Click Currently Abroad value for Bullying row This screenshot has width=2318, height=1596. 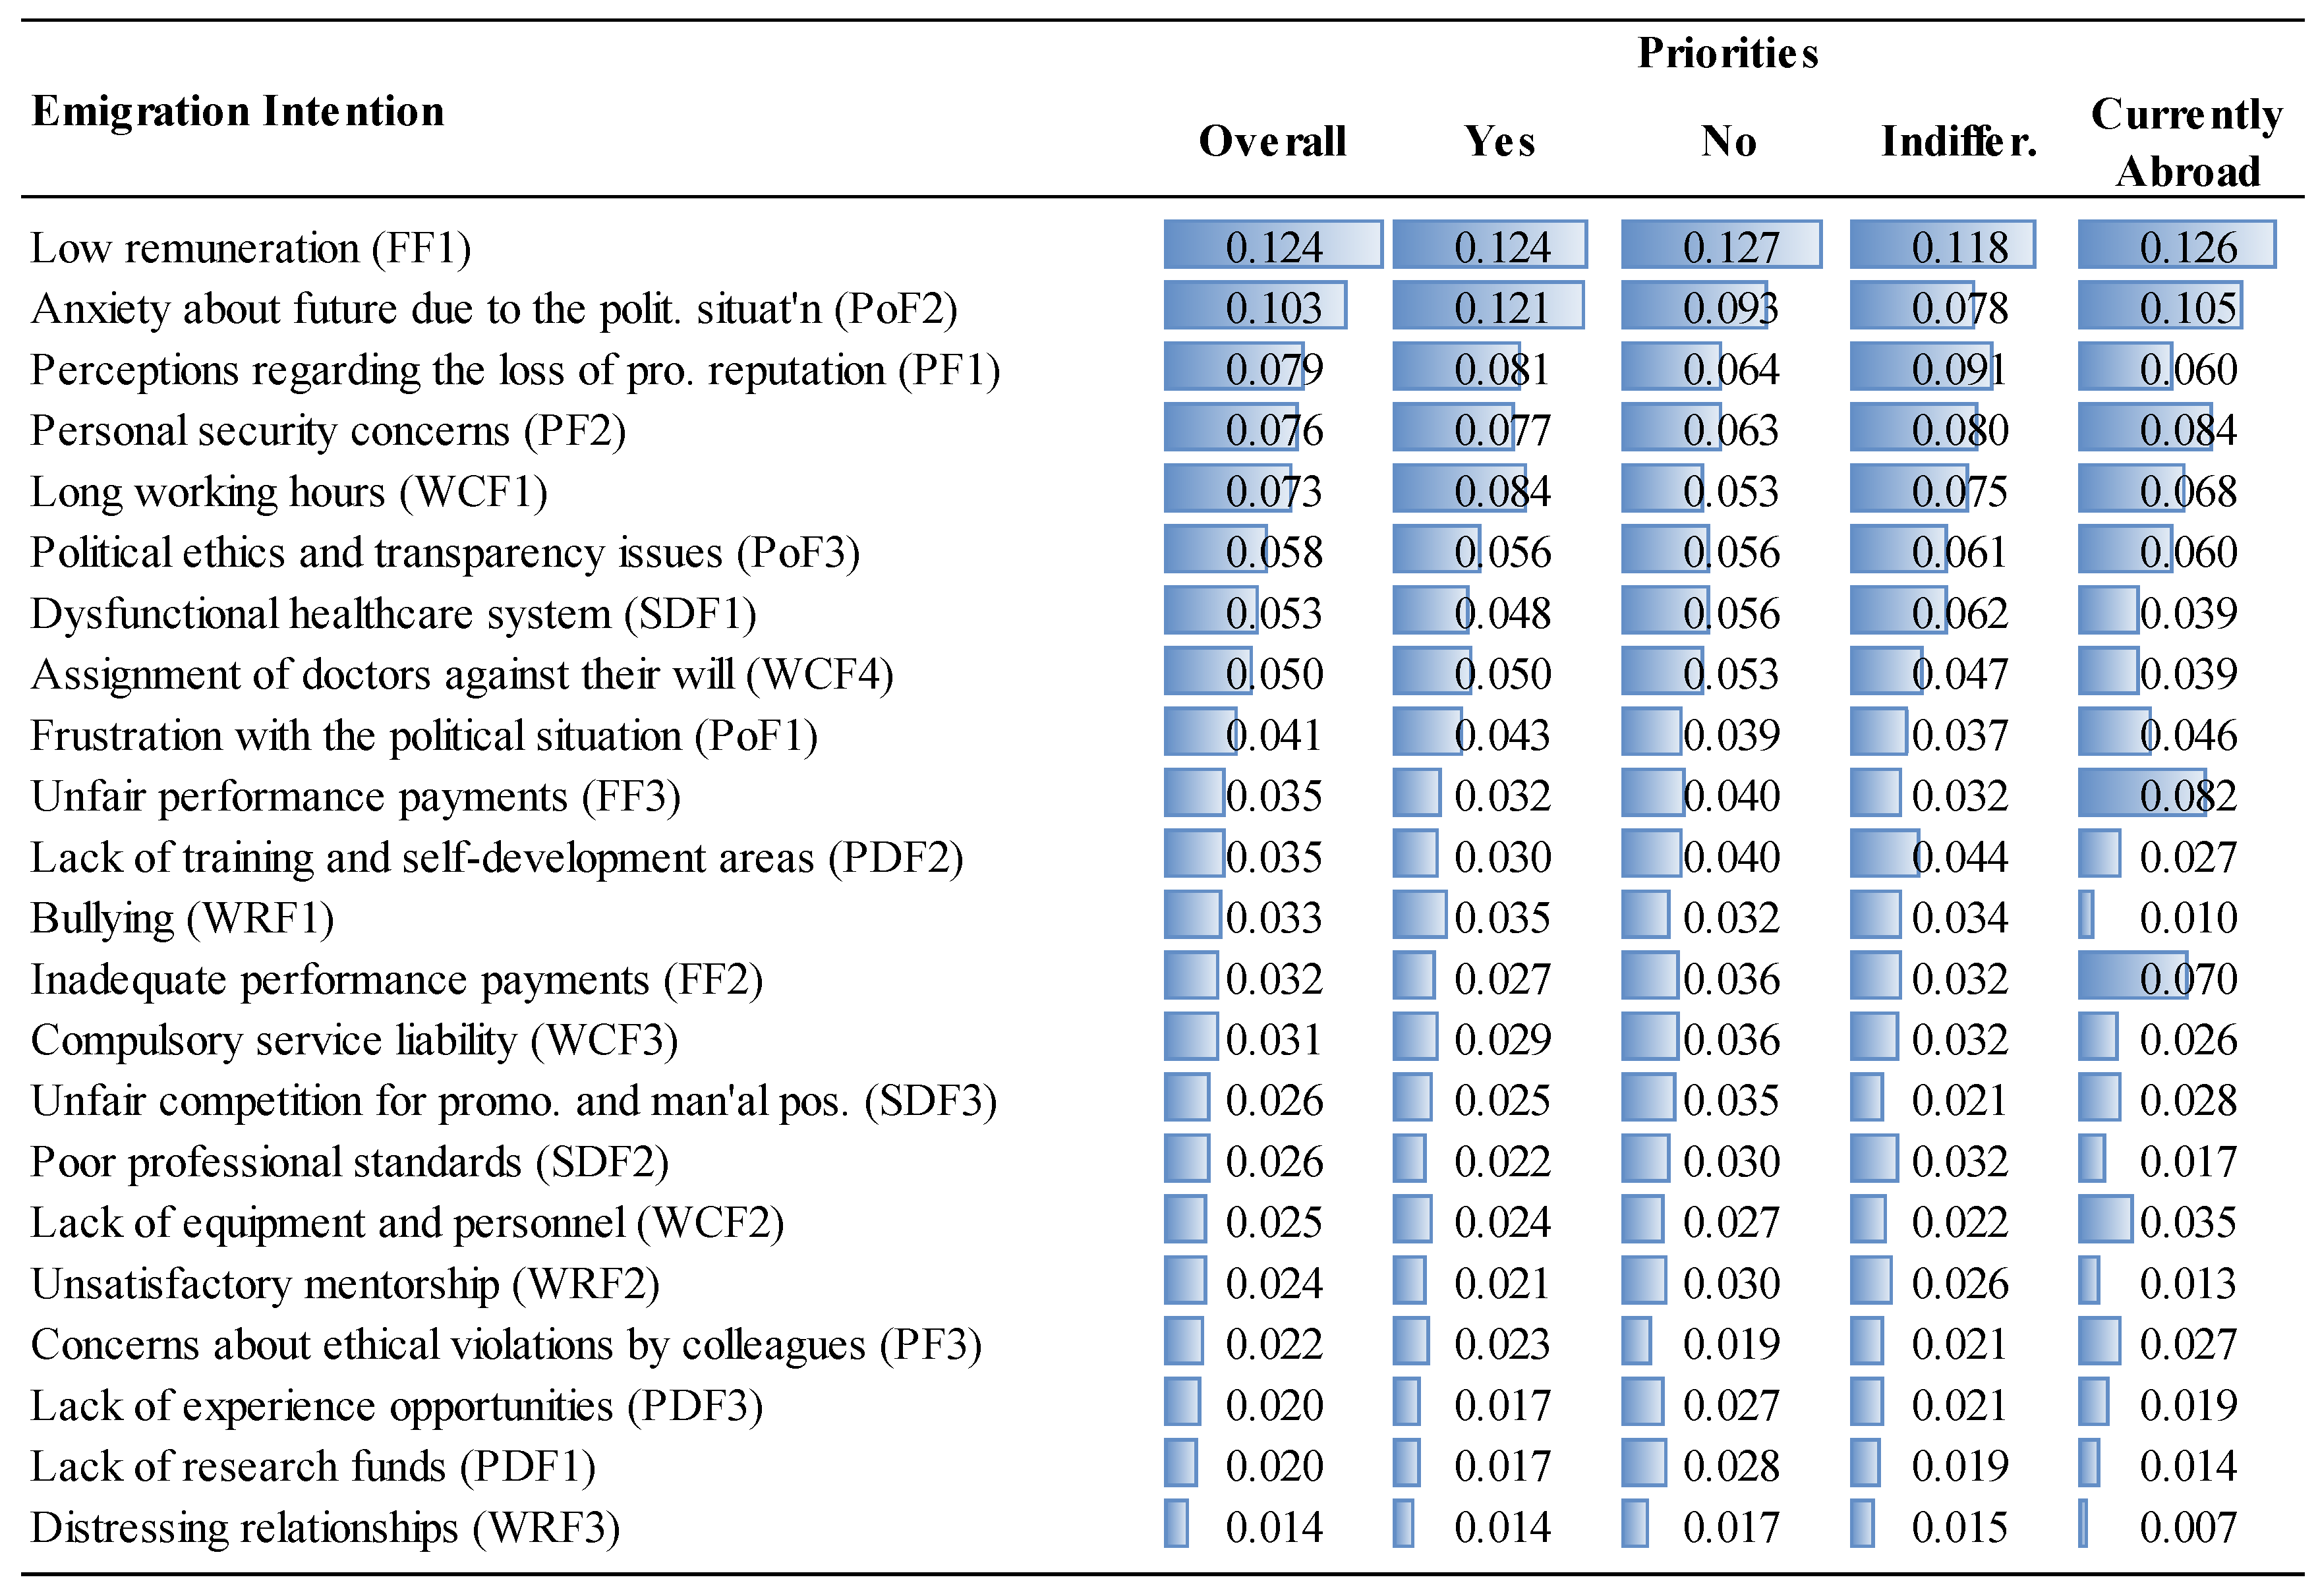point(2187,917)
